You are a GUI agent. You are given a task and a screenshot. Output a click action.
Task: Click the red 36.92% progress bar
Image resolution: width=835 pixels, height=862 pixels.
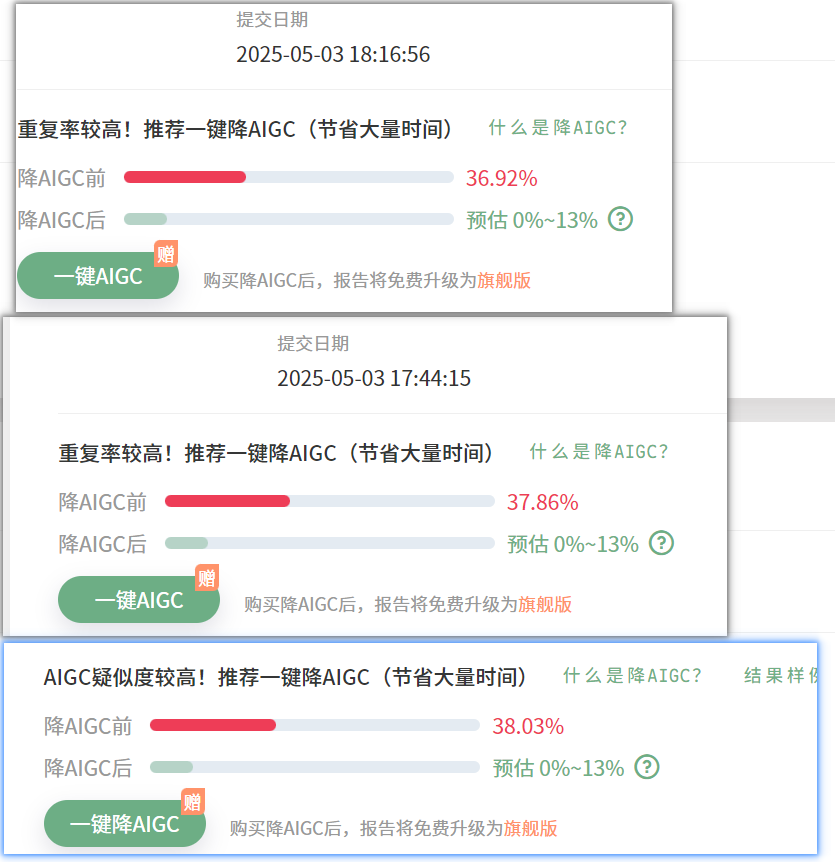(185, 177)
